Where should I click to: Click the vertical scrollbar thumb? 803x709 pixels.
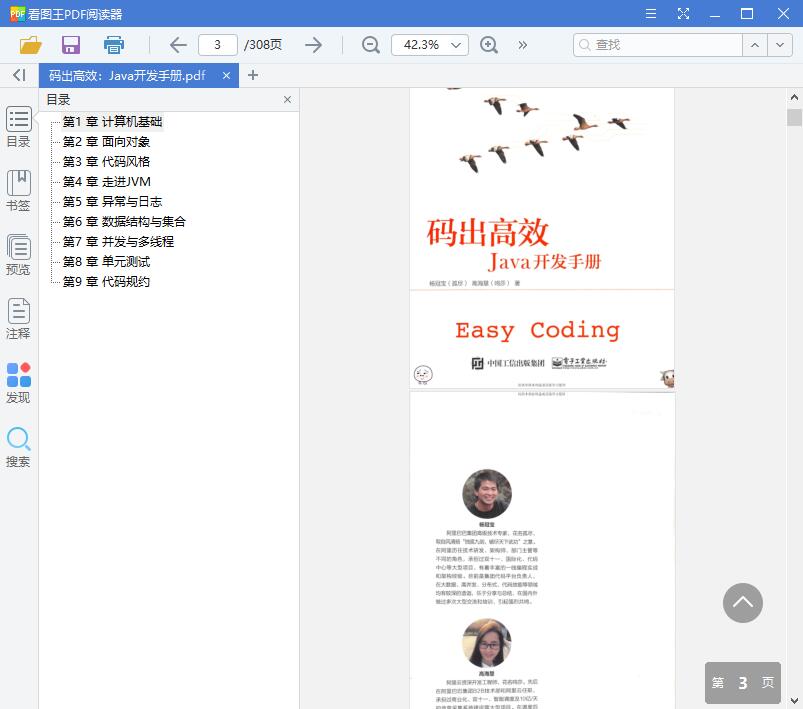coord(794,117)
